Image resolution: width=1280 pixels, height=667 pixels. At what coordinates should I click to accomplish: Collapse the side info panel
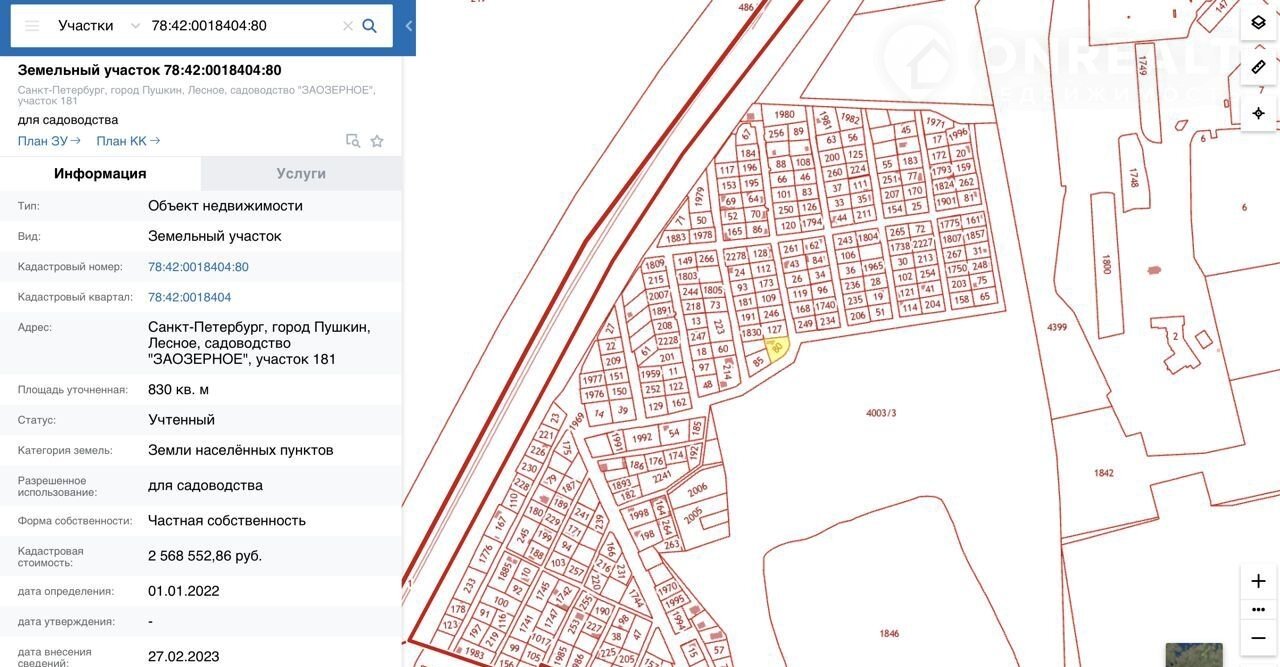[408, 27]
